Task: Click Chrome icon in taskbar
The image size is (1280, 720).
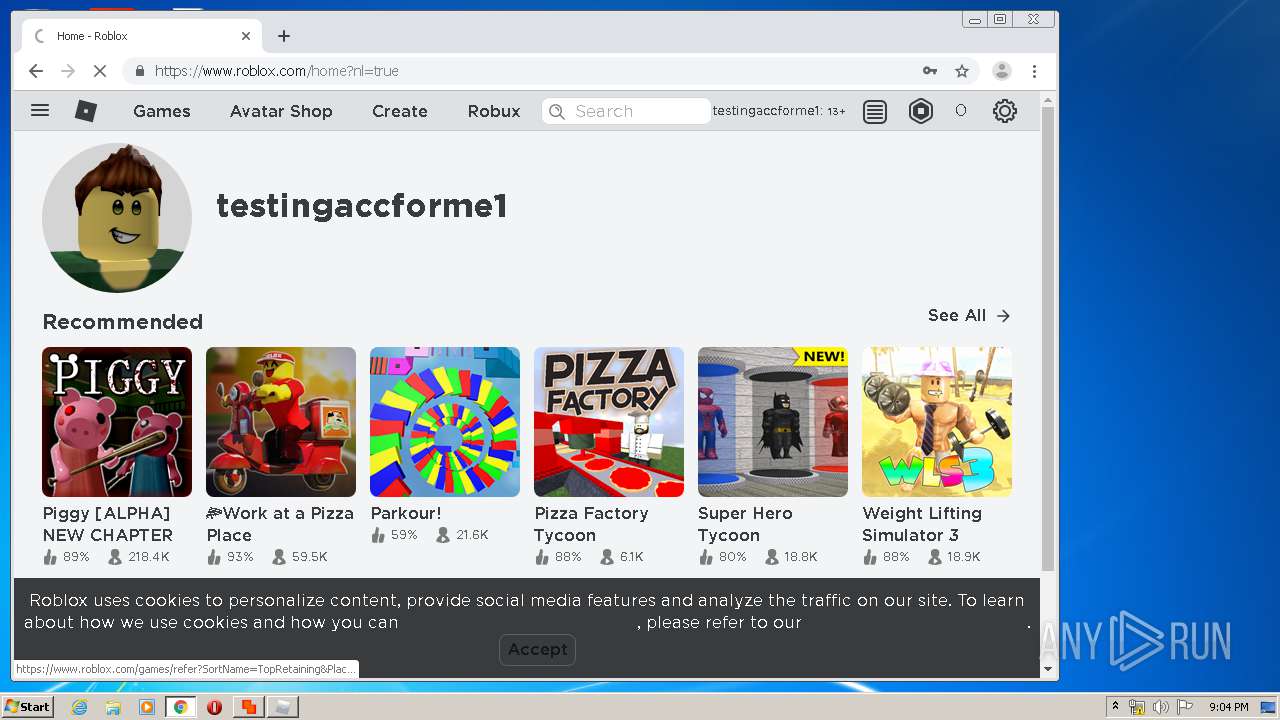Action: 180,707
